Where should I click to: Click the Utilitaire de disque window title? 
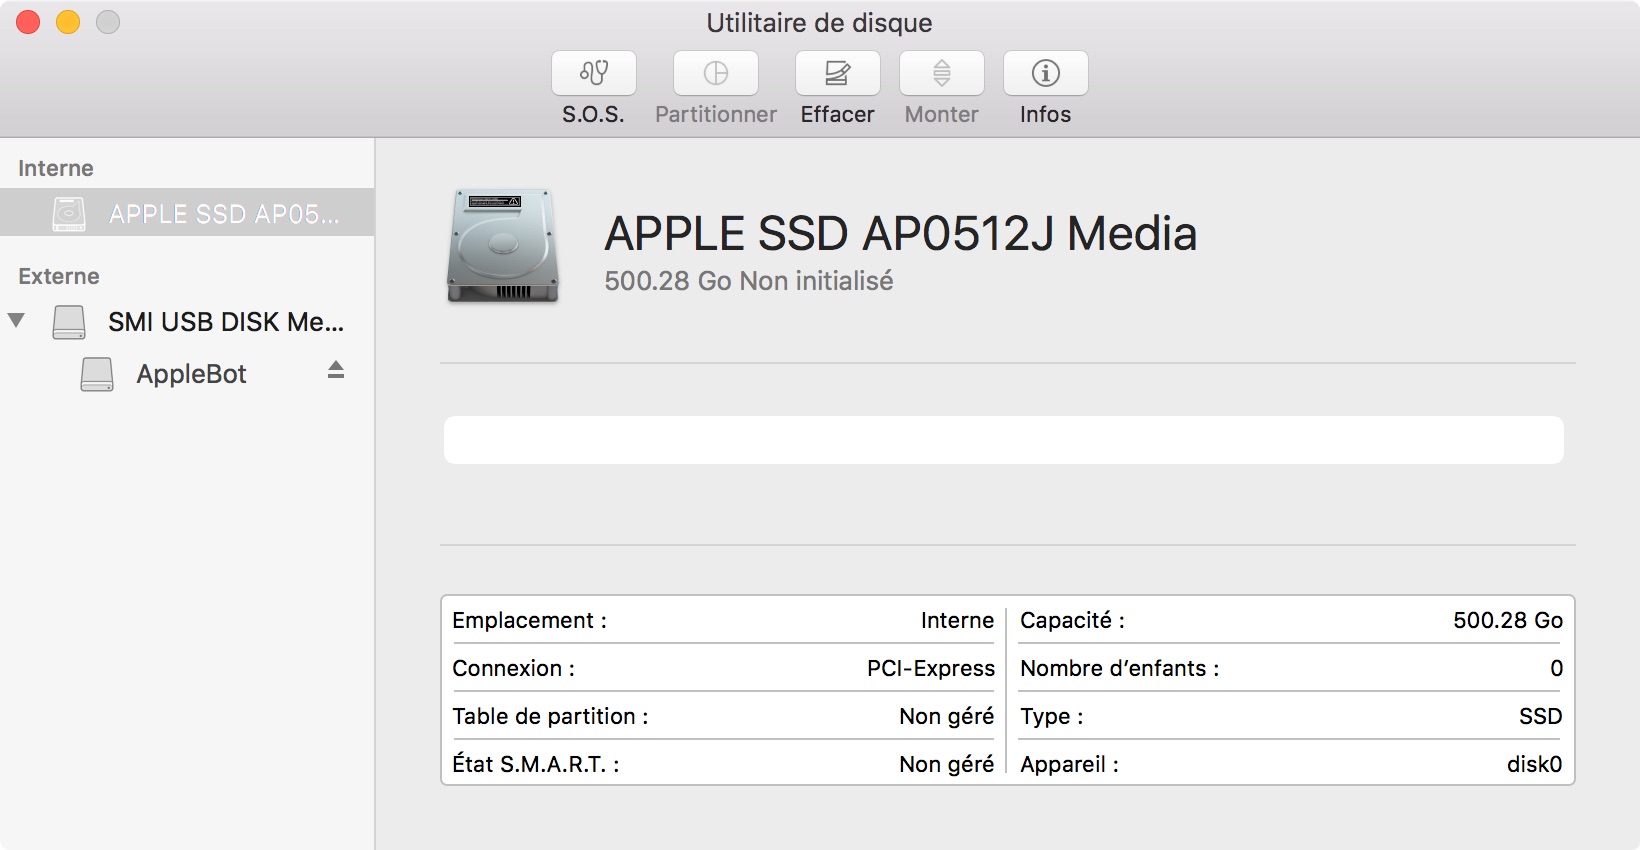click(819, 23)
